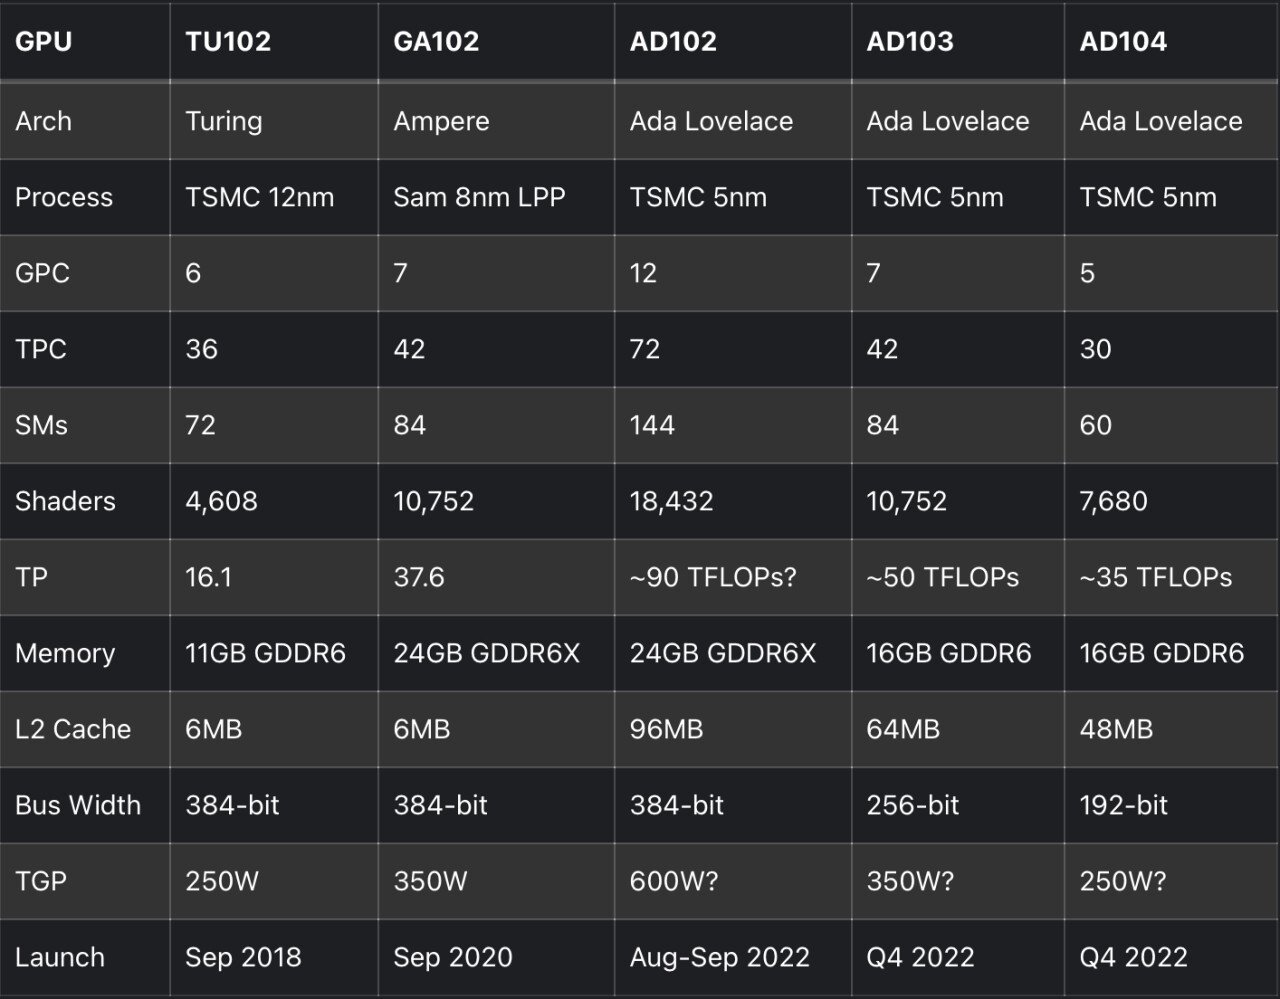Click the GA102 column header
Image resolution: width=1280 pixels, height=999 pixels.
pyautogui.click(x=436, y=42)
